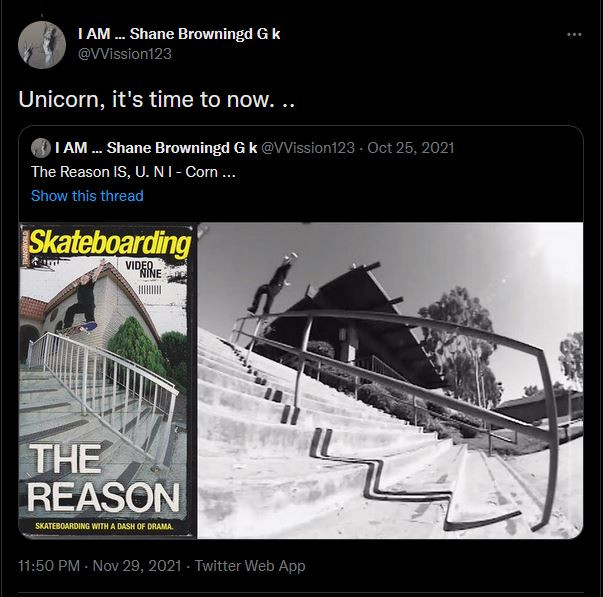
Task: Open the black-and-white handrail skate photo
Action: (390, 380)
